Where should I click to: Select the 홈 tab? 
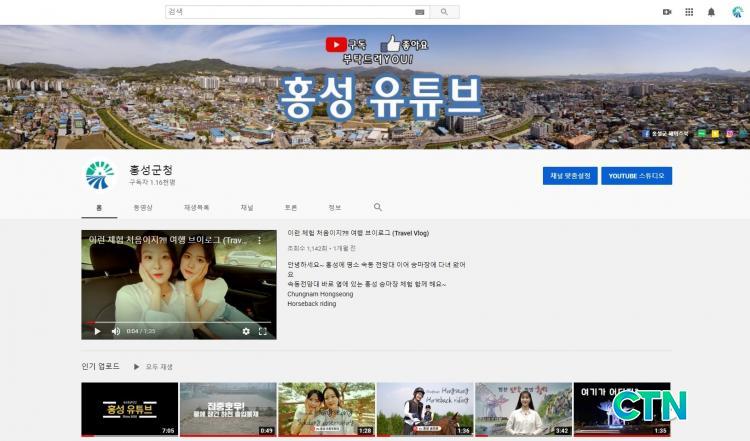pyautogui.click(x=99, y=208)
